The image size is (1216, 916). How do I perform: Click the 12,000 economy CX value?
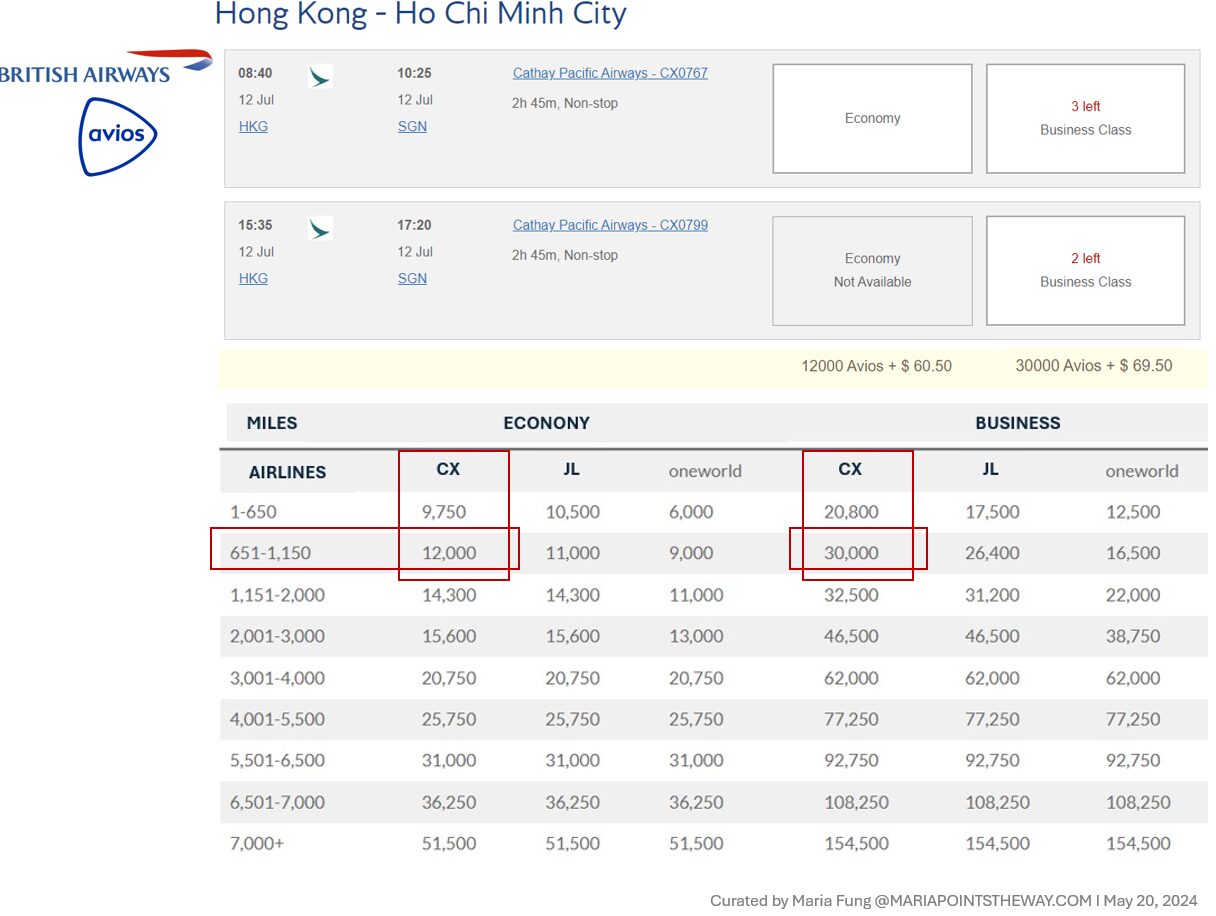point(449,553)
